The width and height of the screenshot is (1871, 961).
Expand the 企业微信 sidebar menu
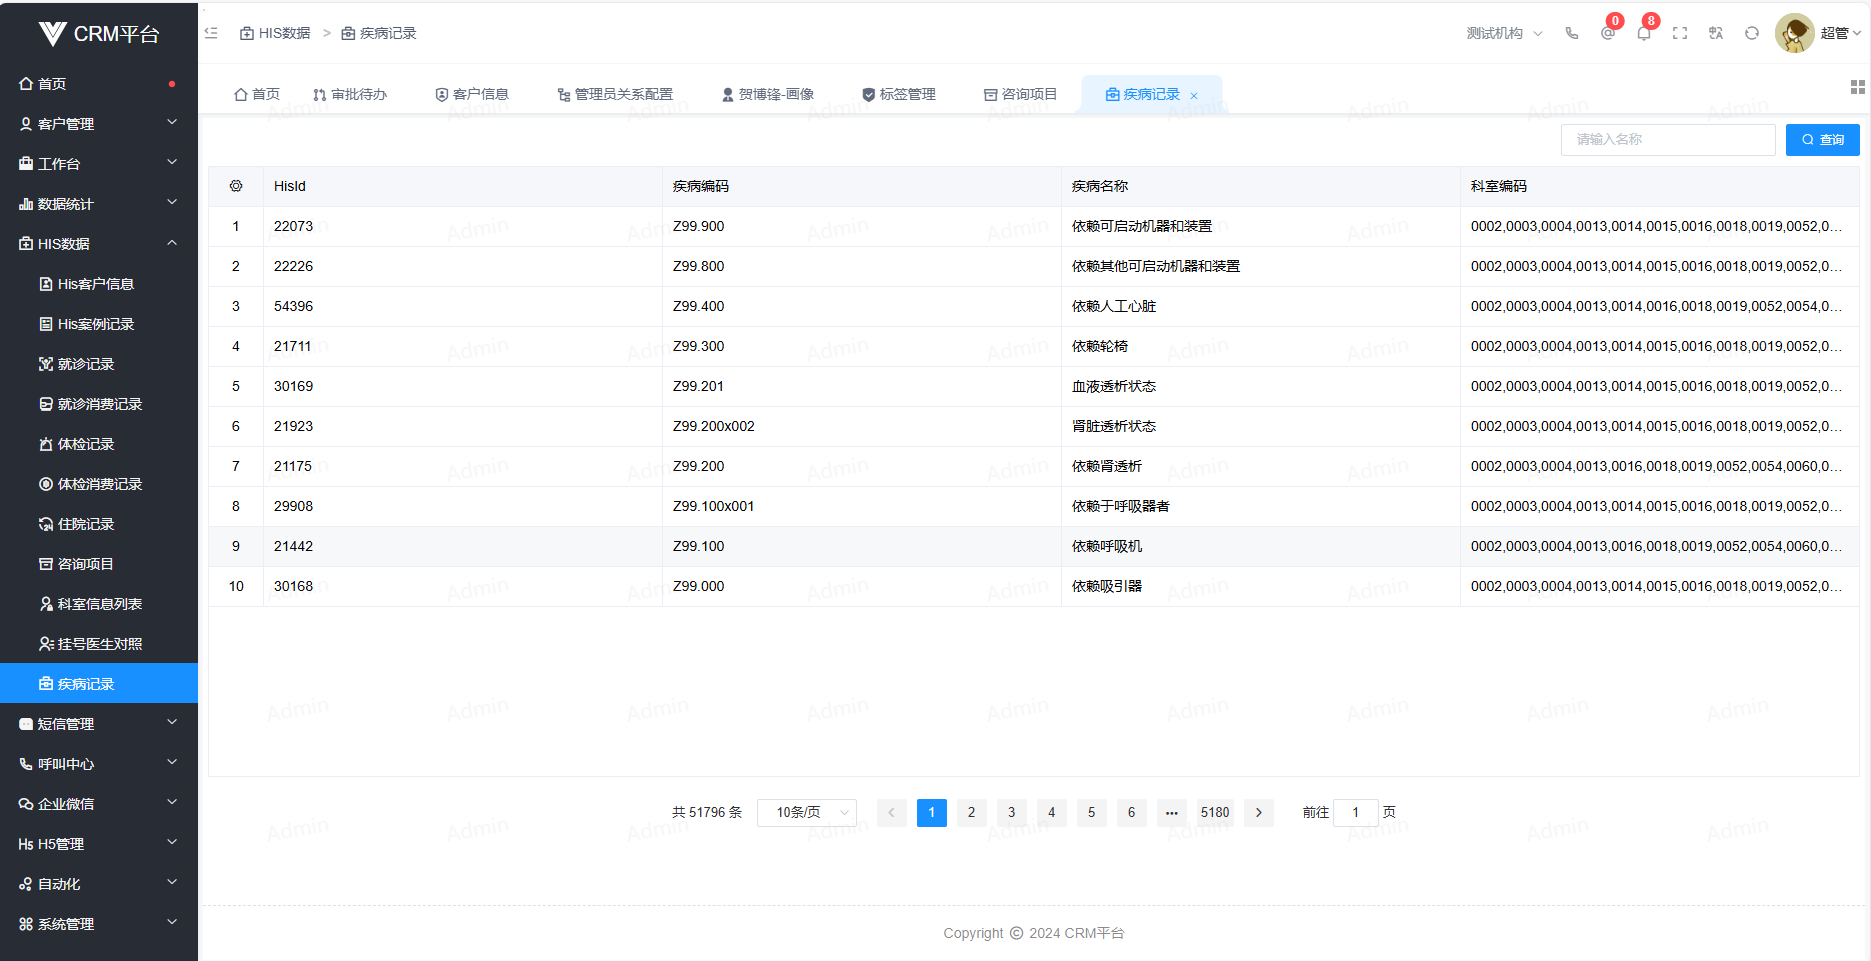99,803
